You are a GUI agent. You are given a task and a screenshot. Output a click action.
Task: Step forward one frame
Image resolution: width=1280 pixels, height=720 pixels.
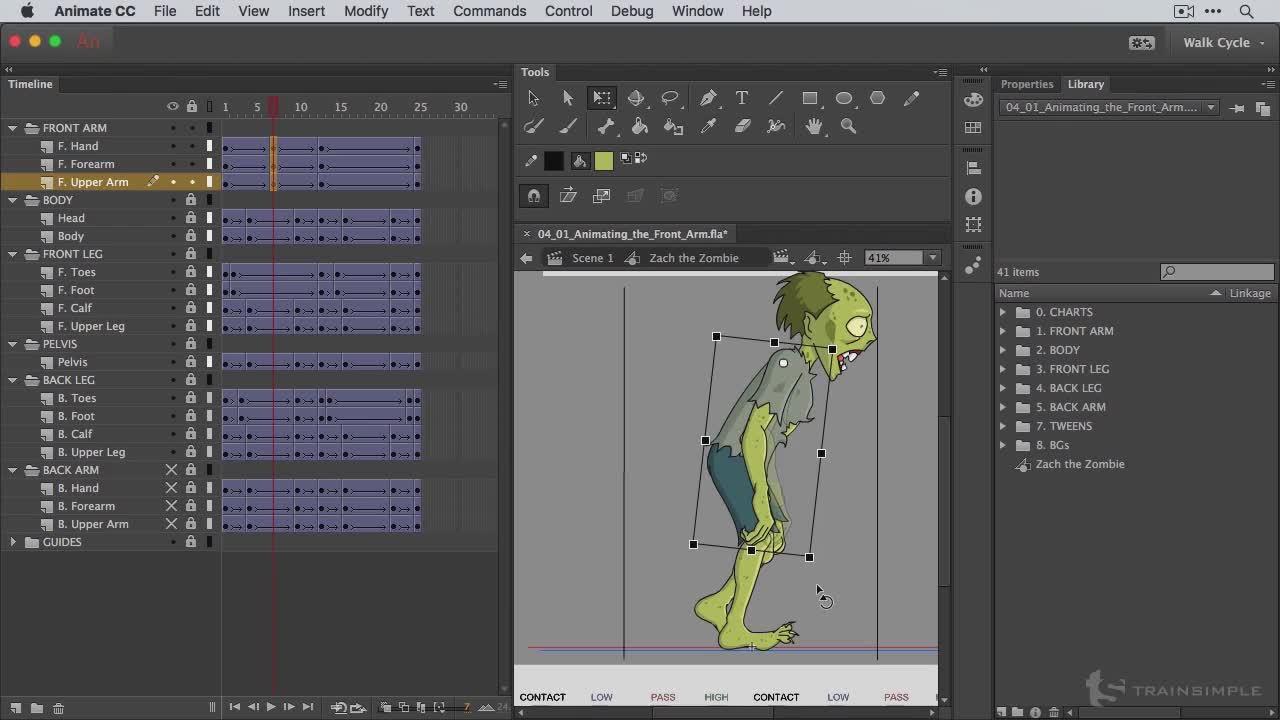[x=288, y=707]
